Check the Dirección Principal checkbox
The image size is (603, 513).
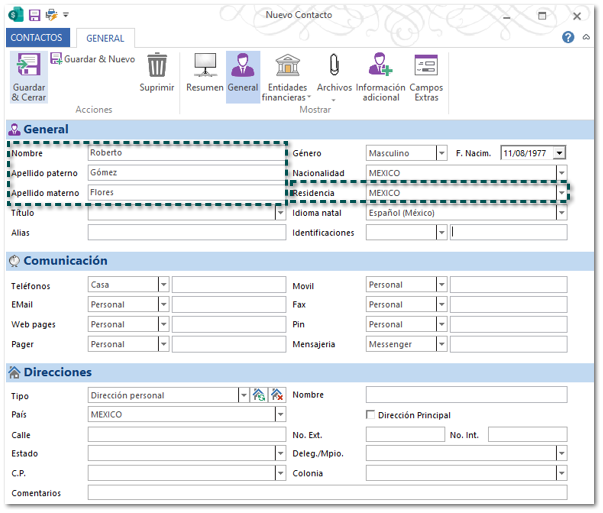pos(371,415)
